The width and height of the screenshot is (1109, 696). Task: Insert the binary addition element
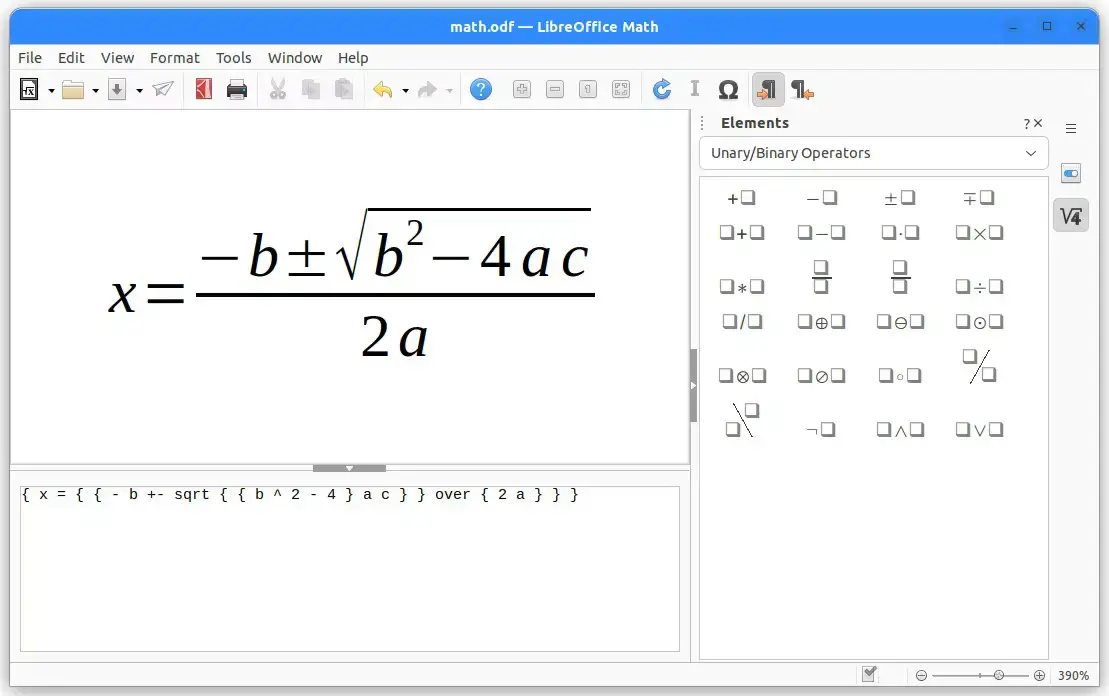741,233
